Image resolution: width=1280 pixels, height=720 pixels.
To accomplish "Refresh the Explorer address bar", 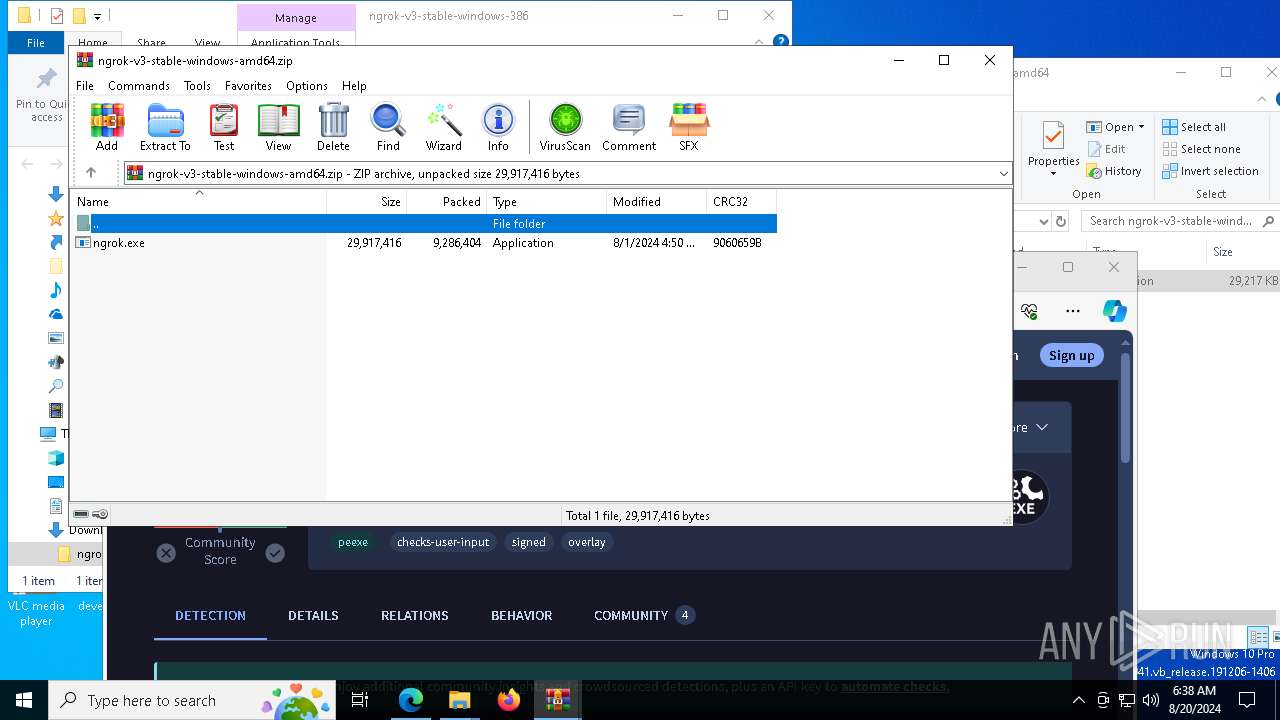I will tap(1061, 221).
